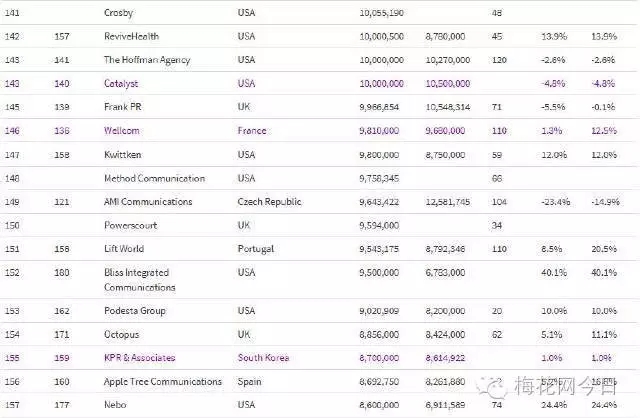Click the Podesta Group name
This screenshot has height=418, width=640.
click(135, 311)
